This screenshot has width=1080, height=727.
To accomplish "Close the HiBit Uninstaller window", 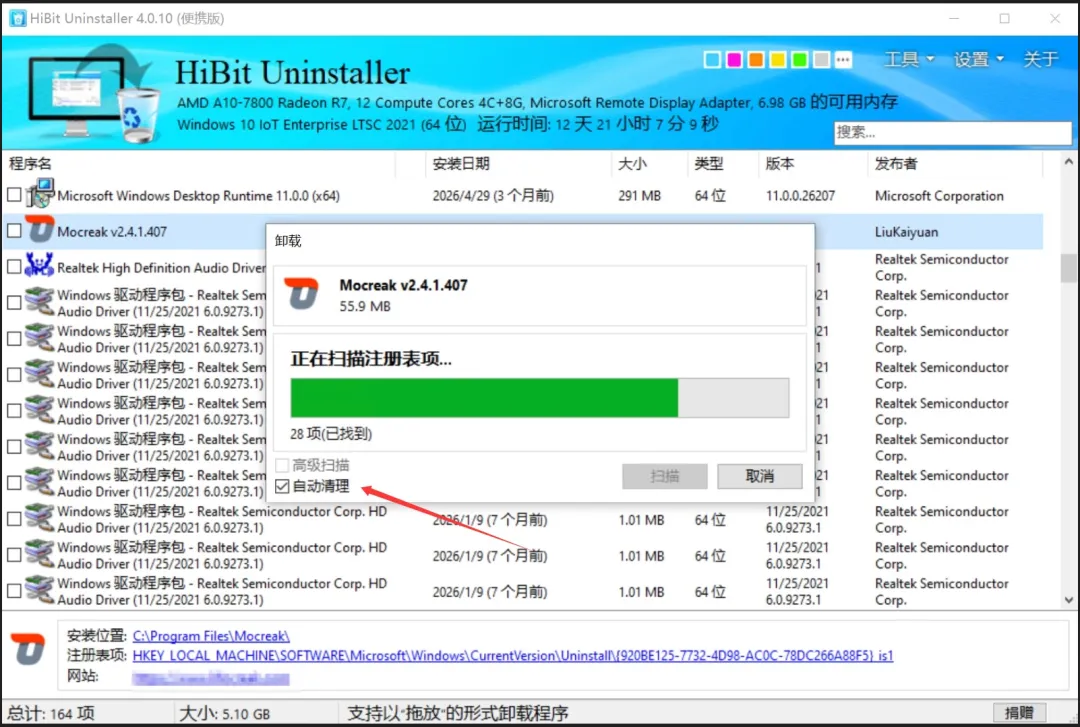I will click(1055, 19).
